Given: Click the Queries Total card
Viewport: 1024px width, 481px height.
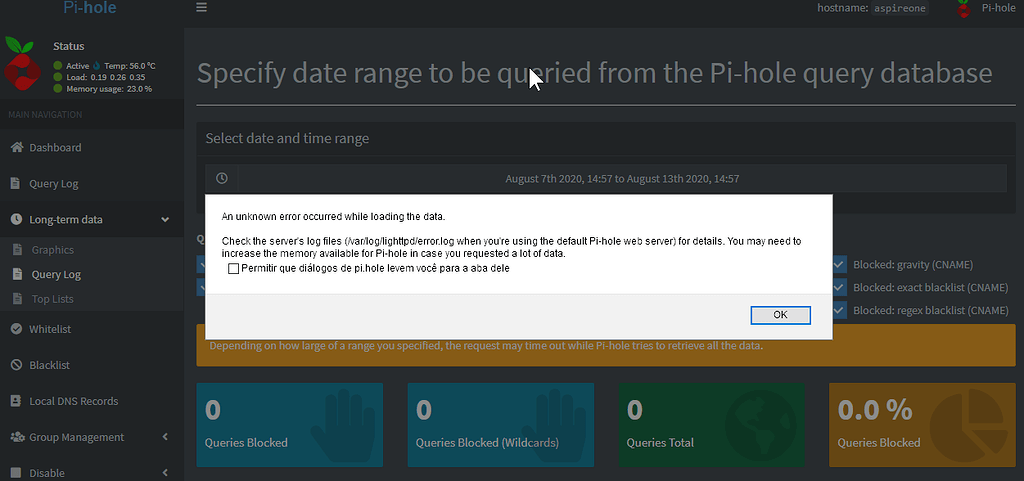Looking at the screenshot, I should point(712,425).
